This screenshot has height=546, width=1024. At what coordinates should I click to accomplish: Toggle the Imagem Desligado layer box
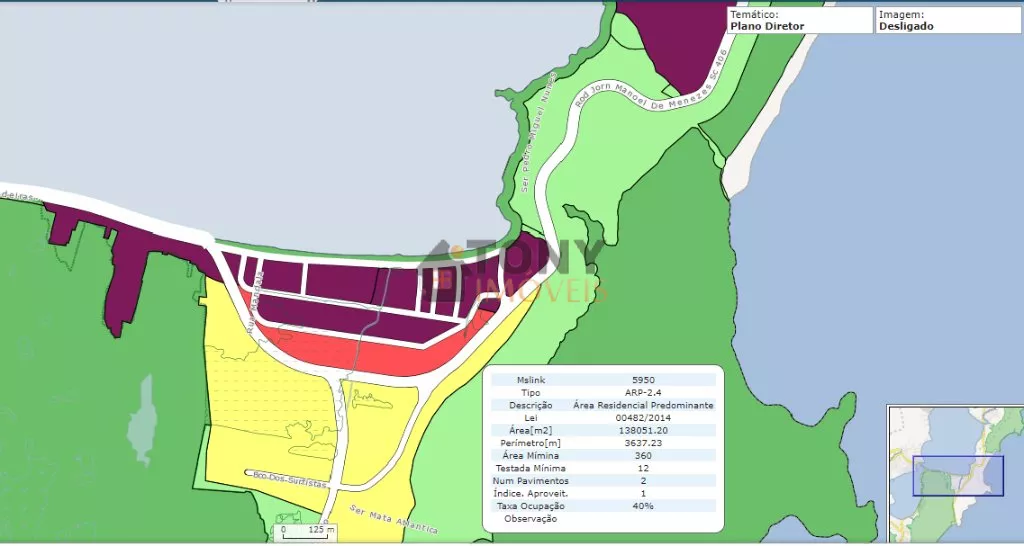click(948, 21)
